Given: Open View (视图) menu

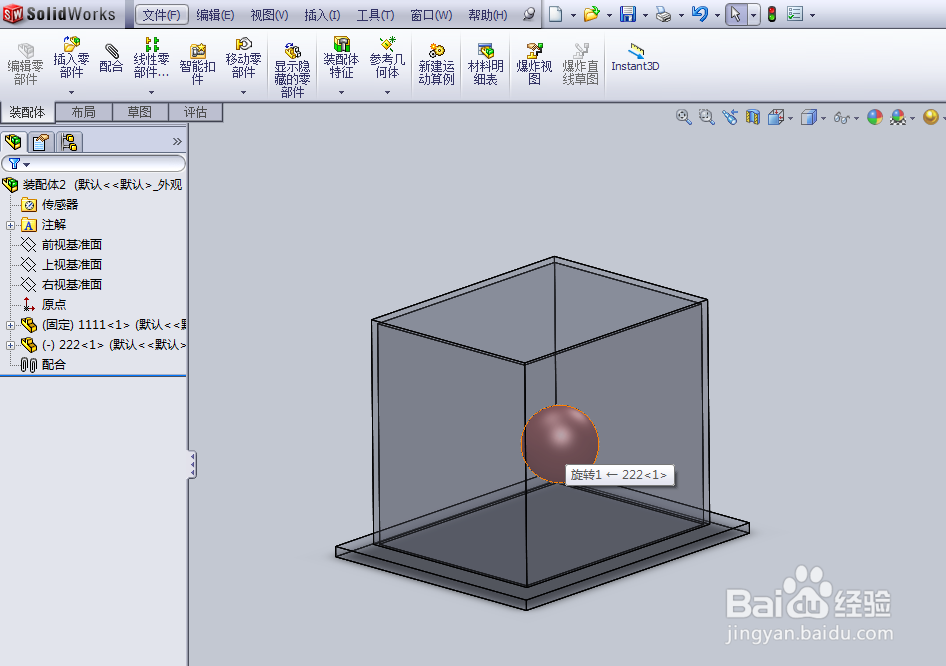Looking at the screenshot, I should coord(269,14).
